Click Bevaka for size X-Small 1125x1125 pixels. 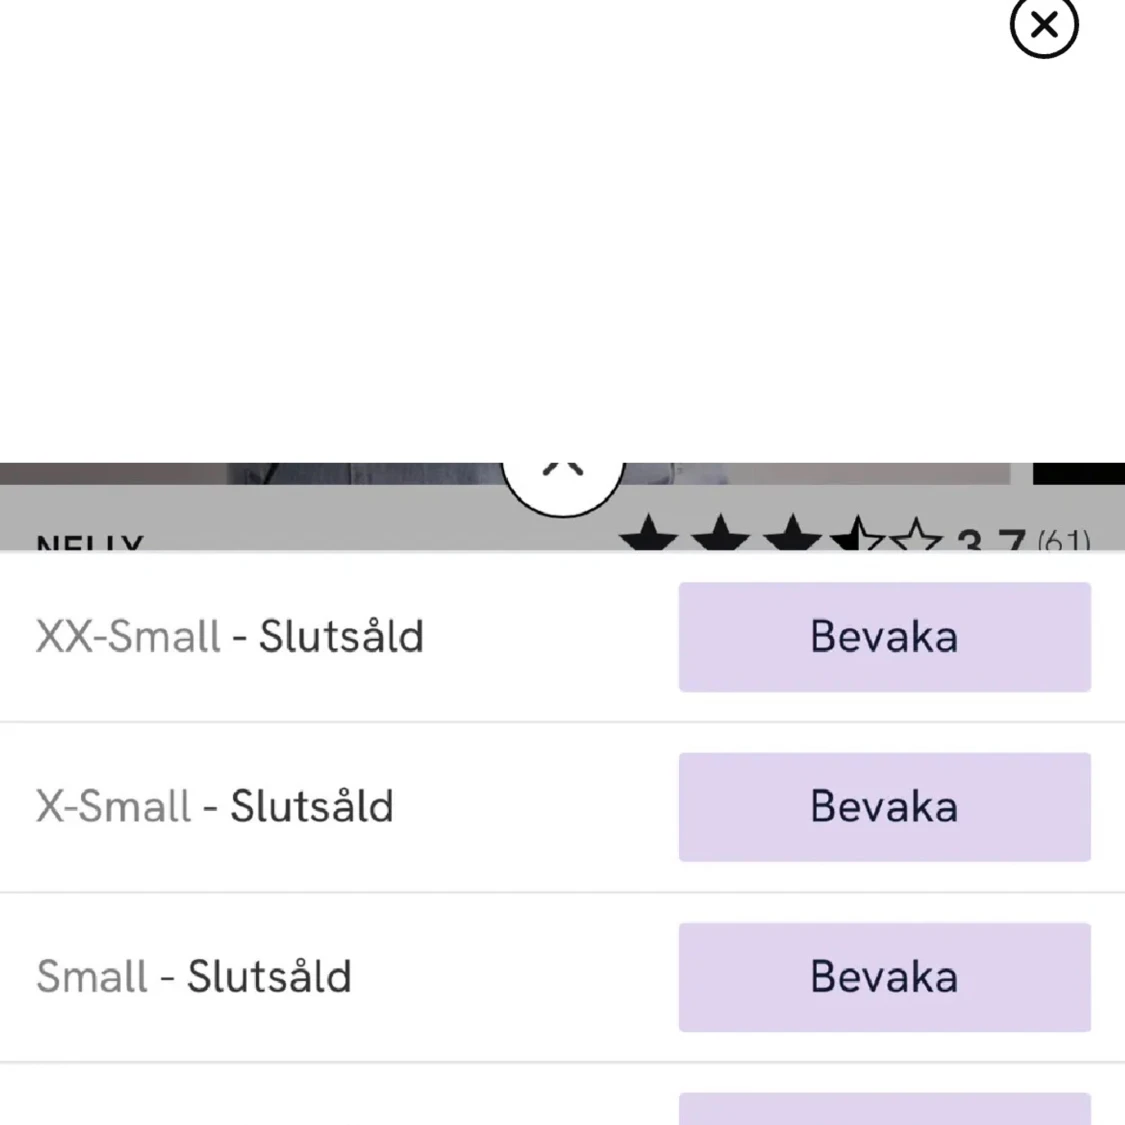[885, 807]
